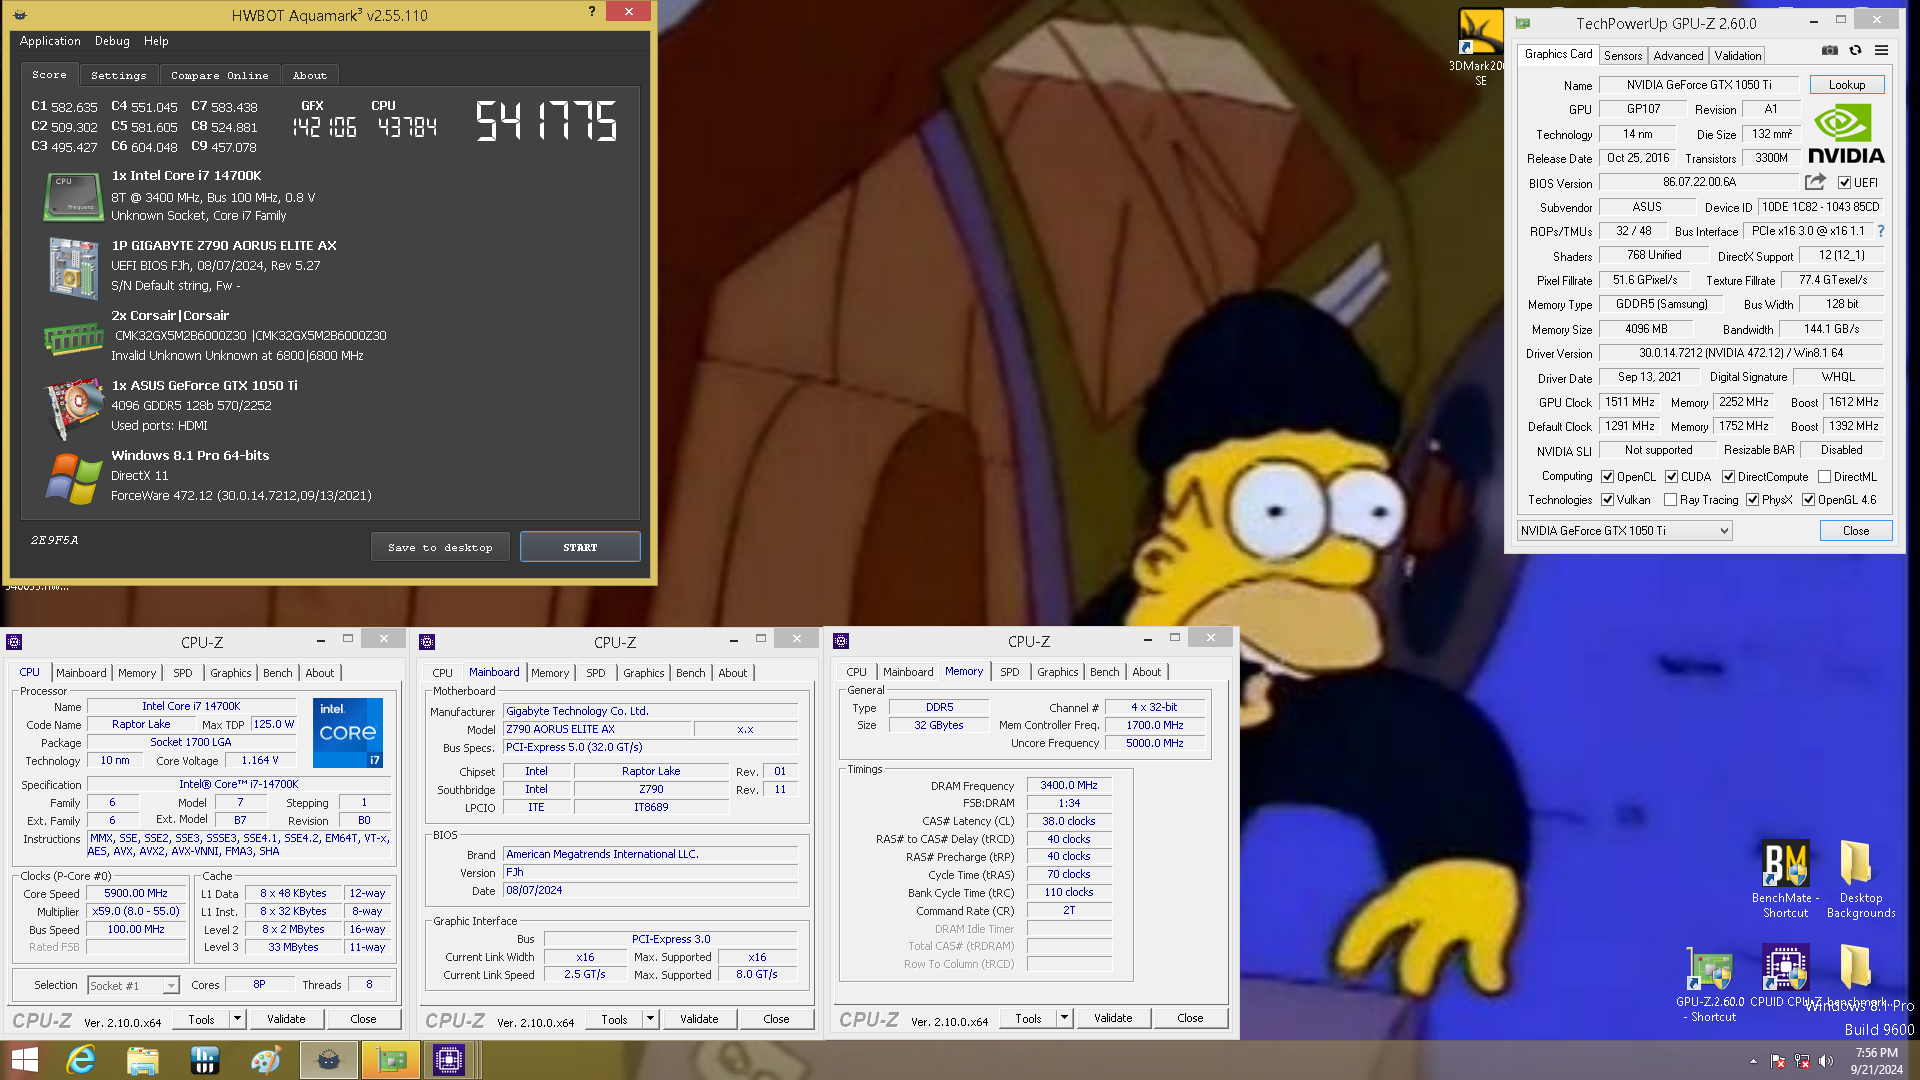Click Validate in CPU-Z window showing Memory tab
Viewport: 1920px width, 1080px height.
pyautogui.click(x=1113, y=1018)
